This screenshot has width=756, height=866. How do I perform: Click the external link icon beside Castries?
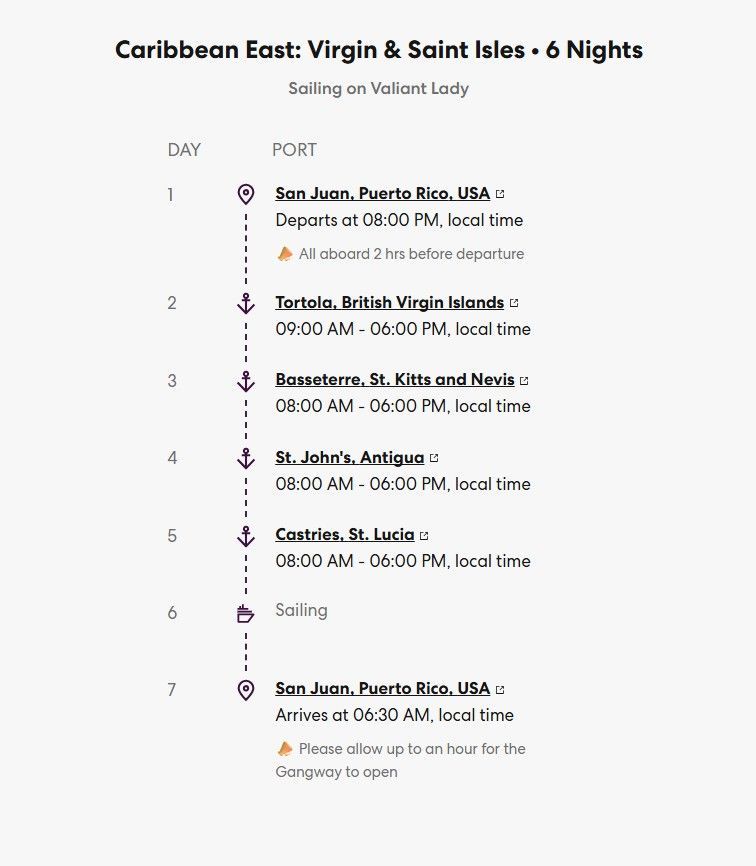[424, 536]
